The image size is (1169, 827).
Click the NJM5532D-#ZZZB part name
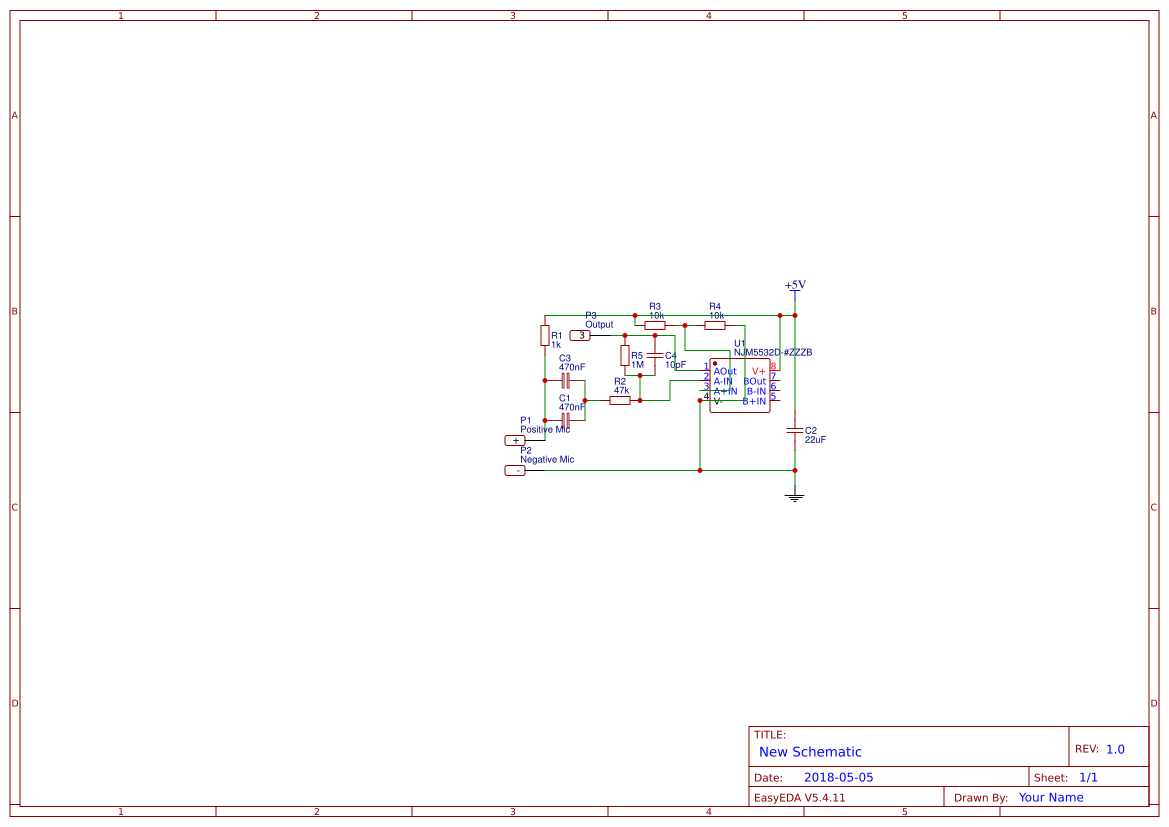[x=773, y=353]
